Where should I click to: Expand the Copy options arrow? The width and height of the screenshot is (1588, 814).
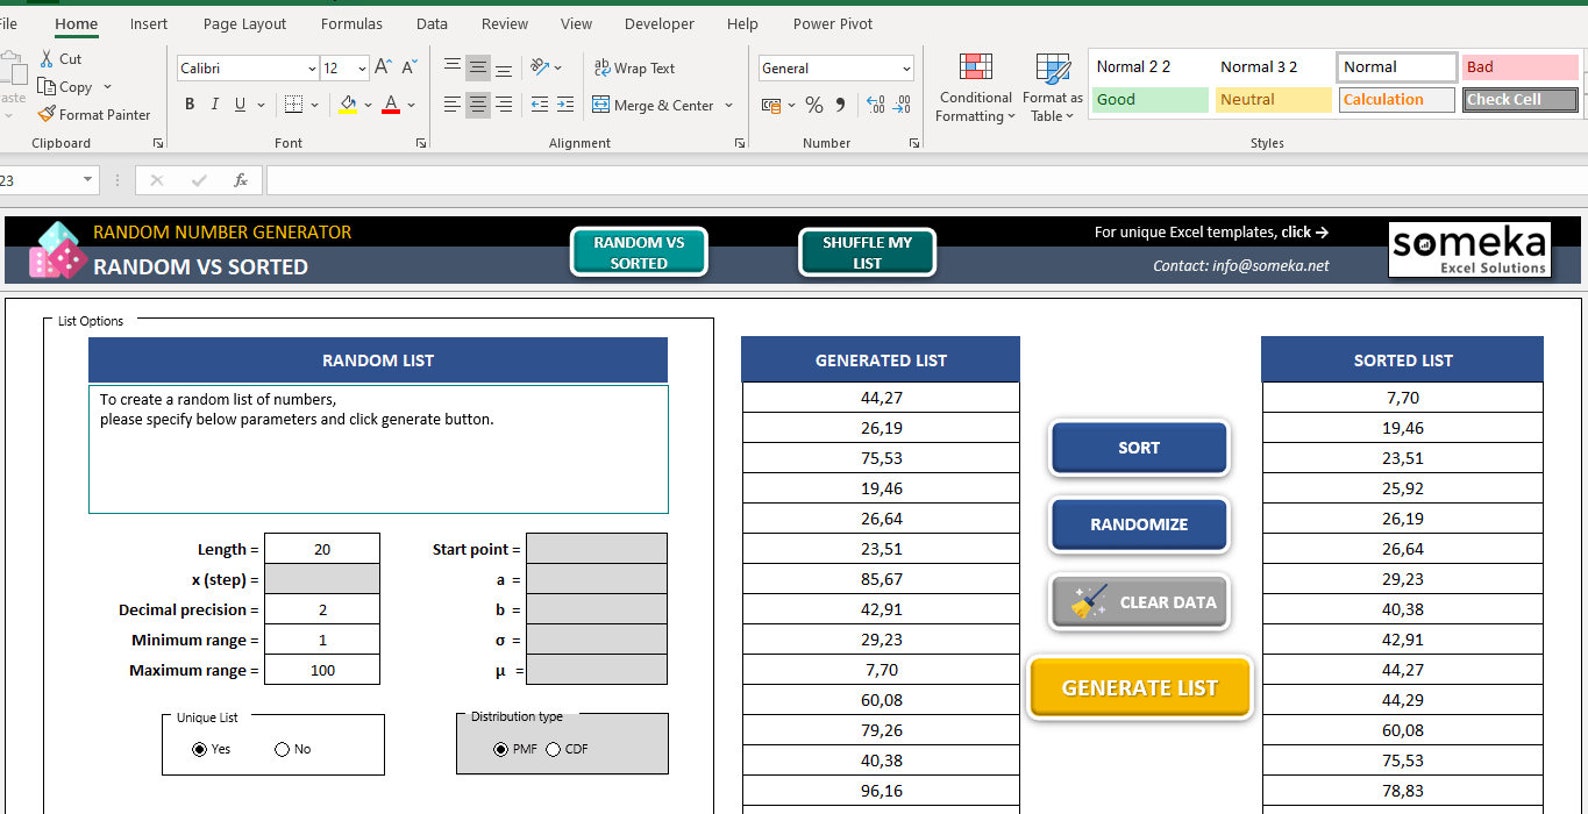[x=107, y=87]
